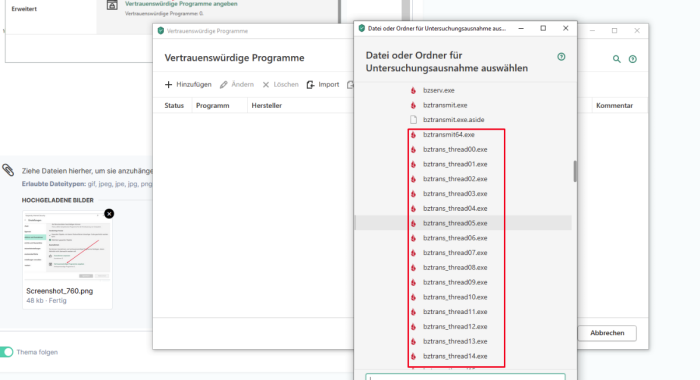Click the file list vertical scrollbar thumb
This screenshot has height=380, width=700.
coord(575,171)
